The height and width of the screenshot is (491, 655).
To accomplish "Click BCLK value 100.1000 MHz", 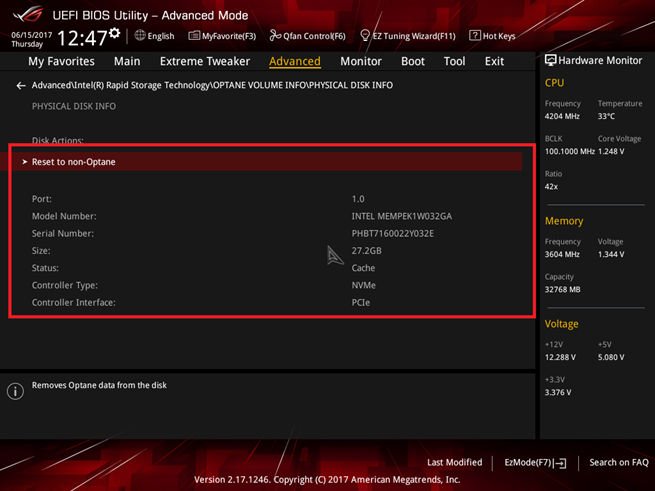I will point(569,151).
